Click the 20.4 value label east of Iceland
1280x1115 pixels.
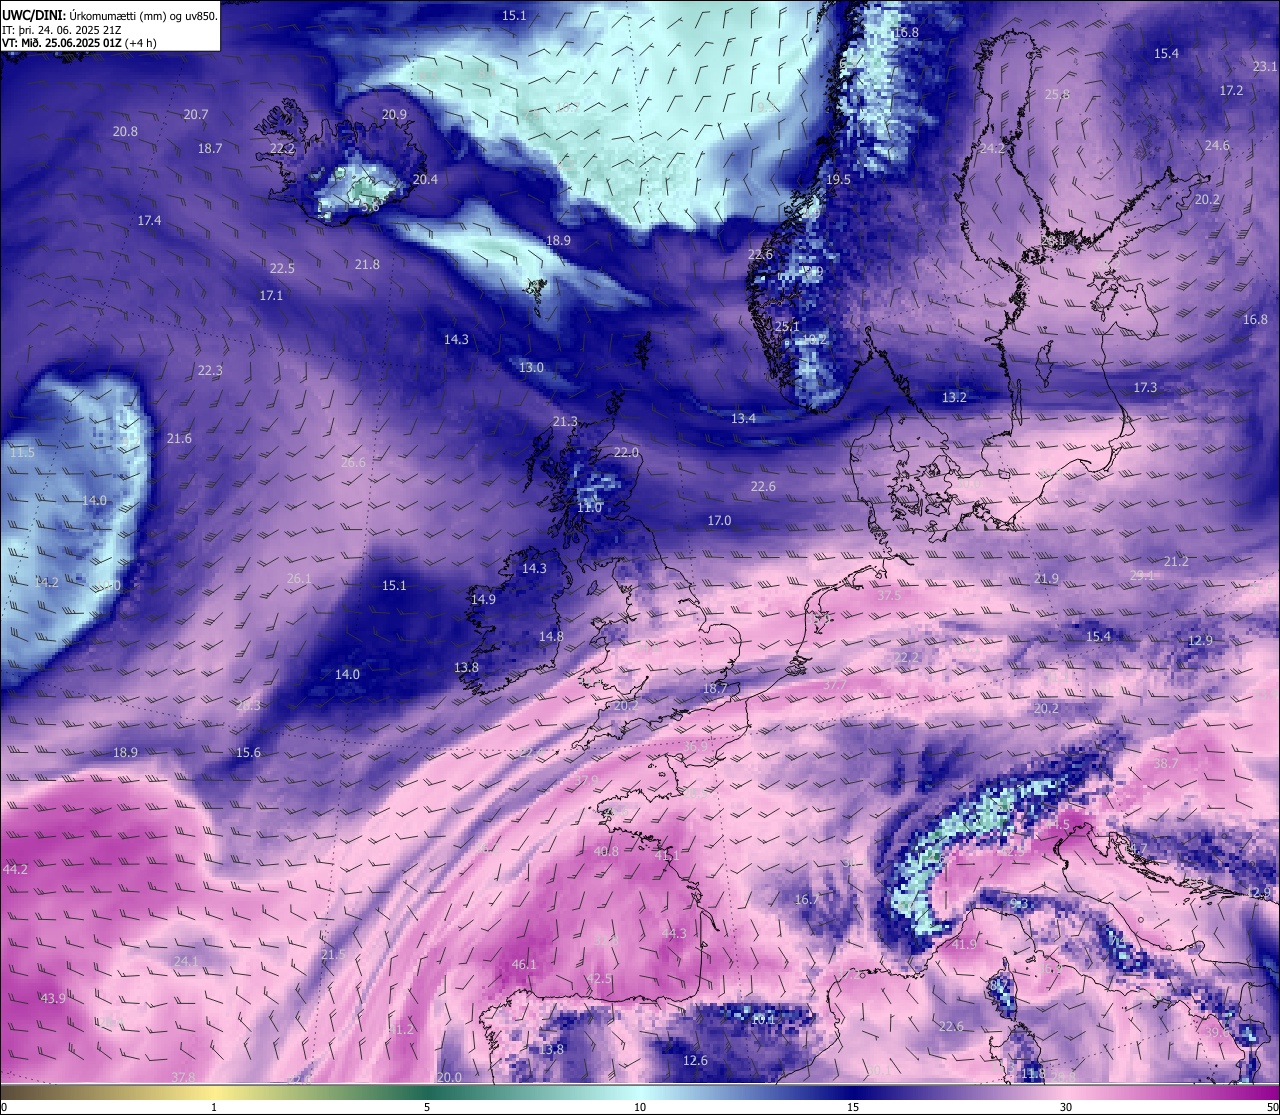(425, 180)
